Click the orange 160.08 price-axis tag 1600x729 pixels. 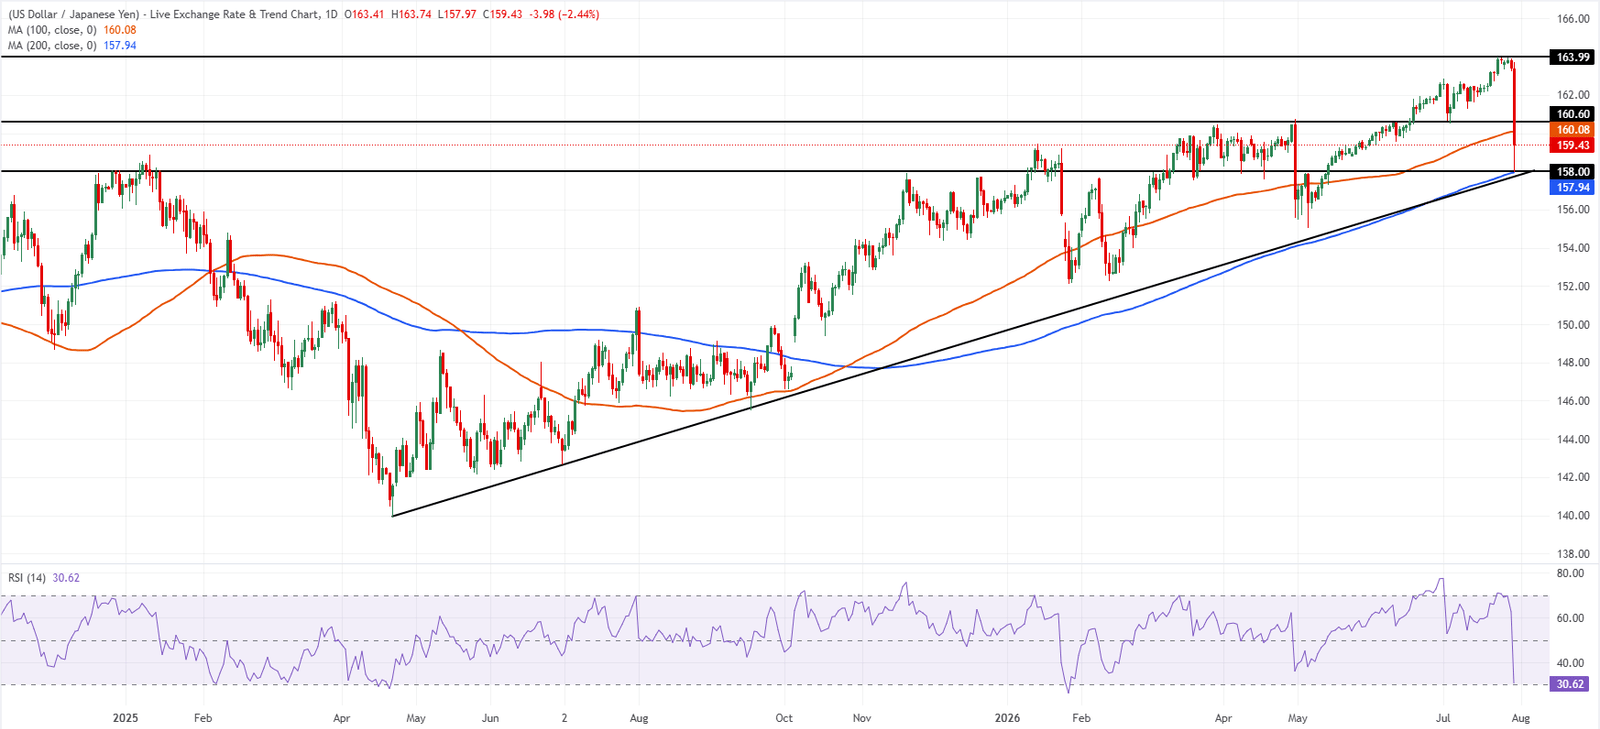1573,130
